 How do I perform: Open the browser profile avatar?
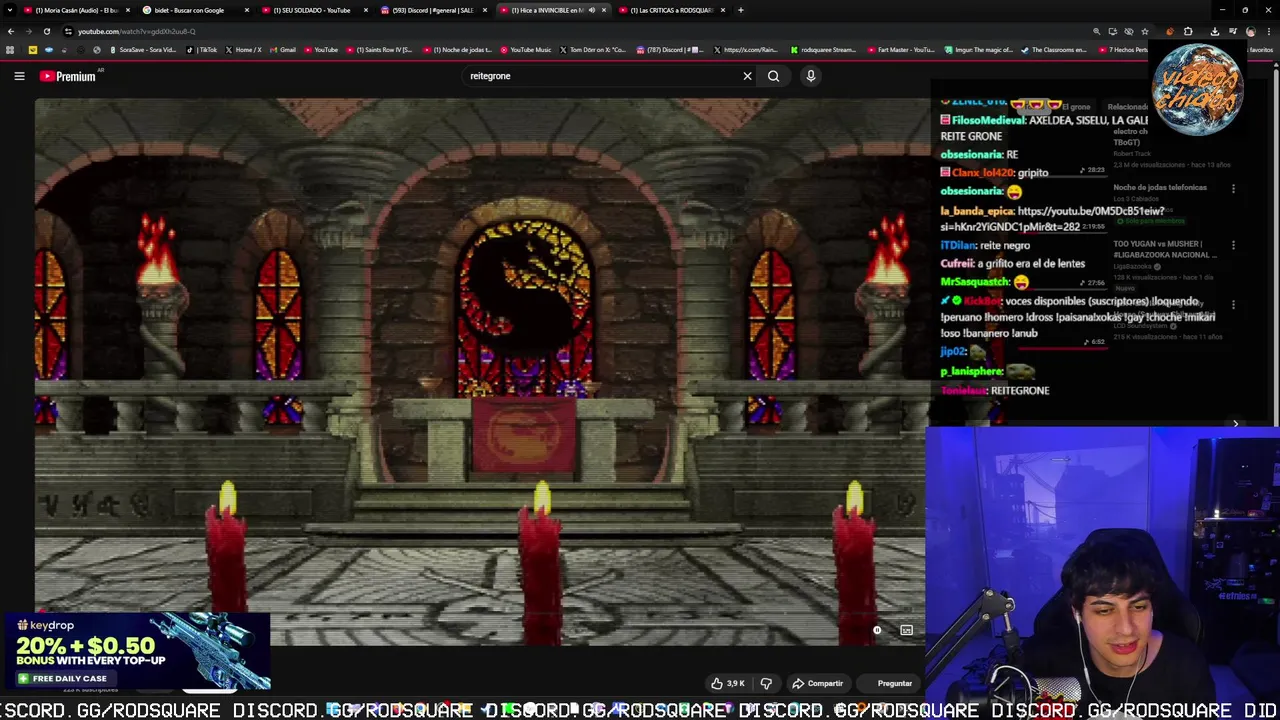pos(1250,31)
